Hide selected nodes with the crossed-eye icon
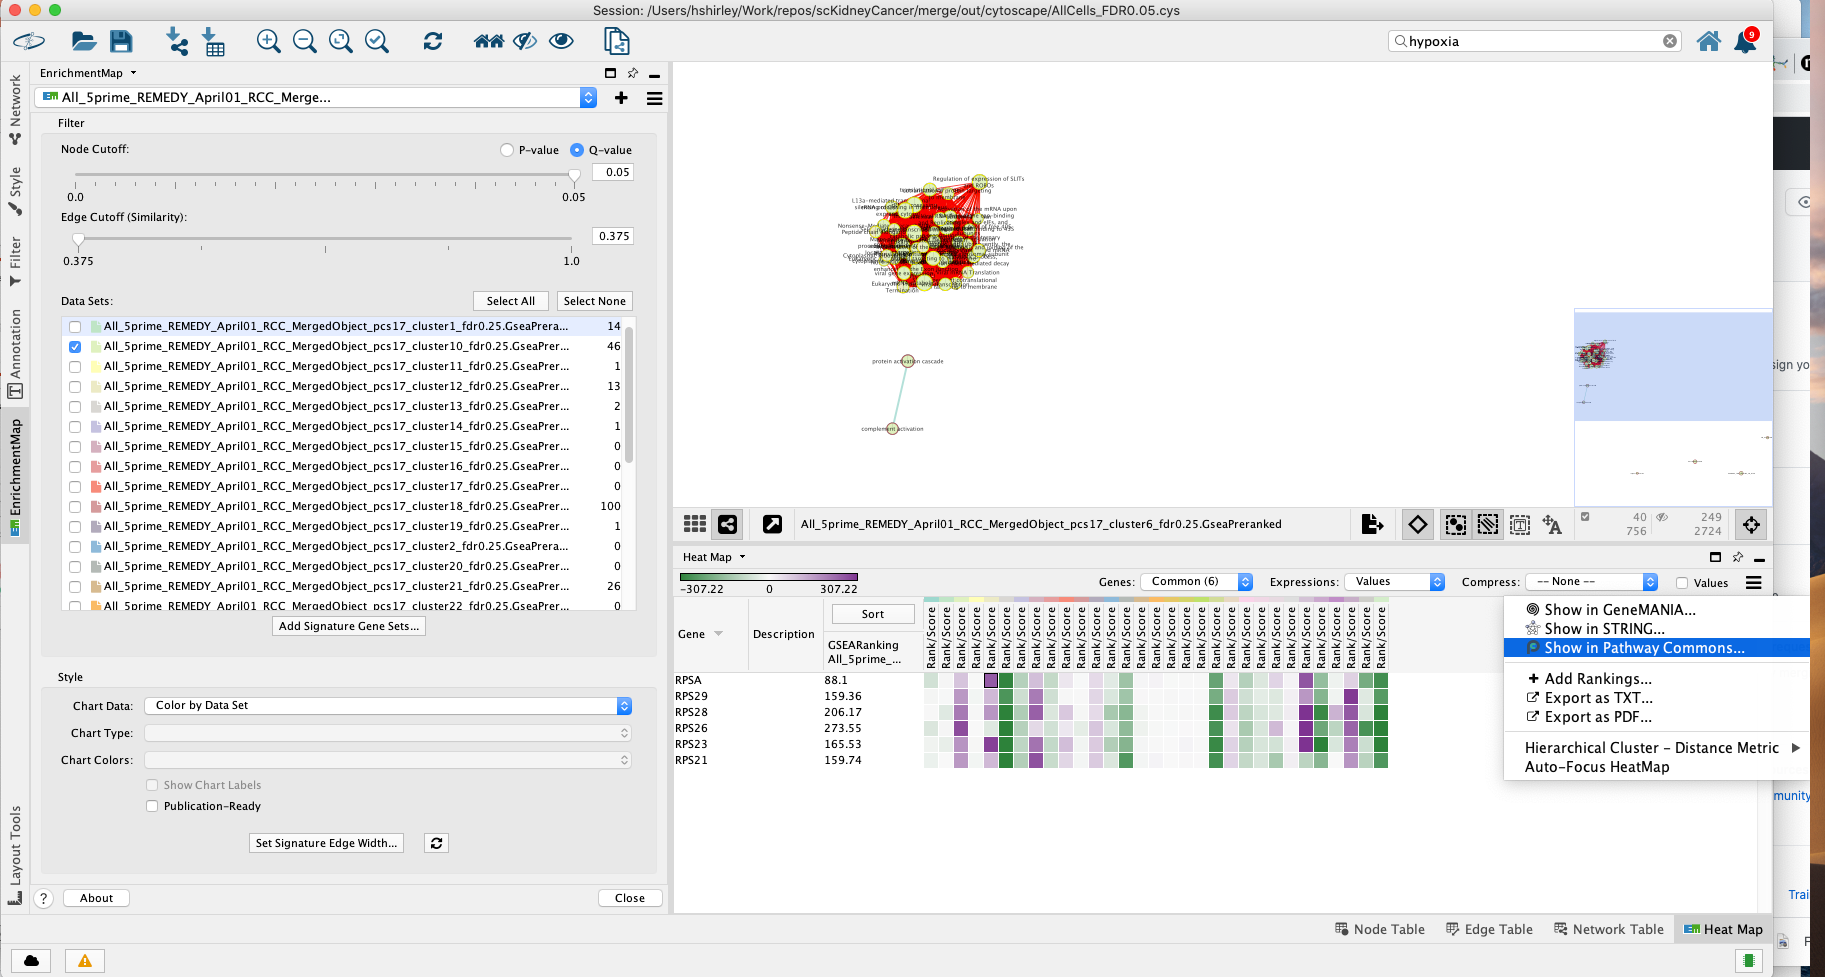The height and width of the screenshot is (977, 1825). tap(524, 41)
